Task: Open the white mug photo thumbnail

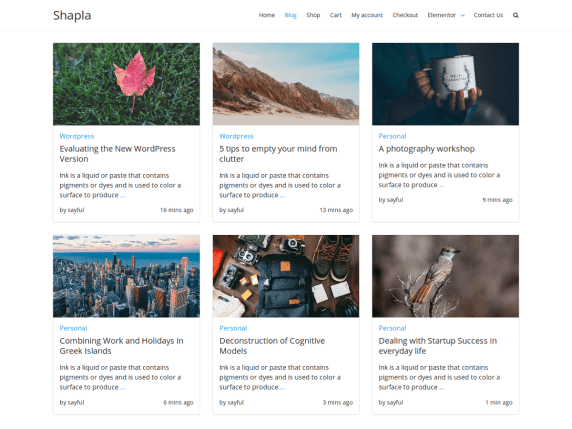Action: tap(445, 84)
